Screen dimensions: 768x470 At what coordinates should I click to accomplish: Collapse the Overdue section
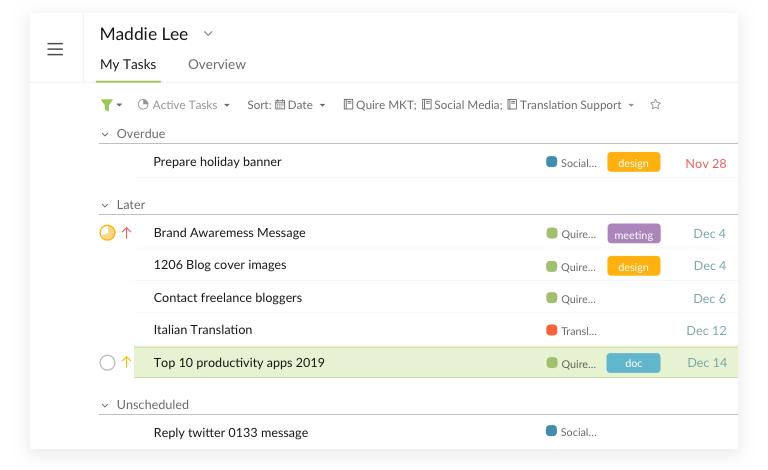point(105,134)
